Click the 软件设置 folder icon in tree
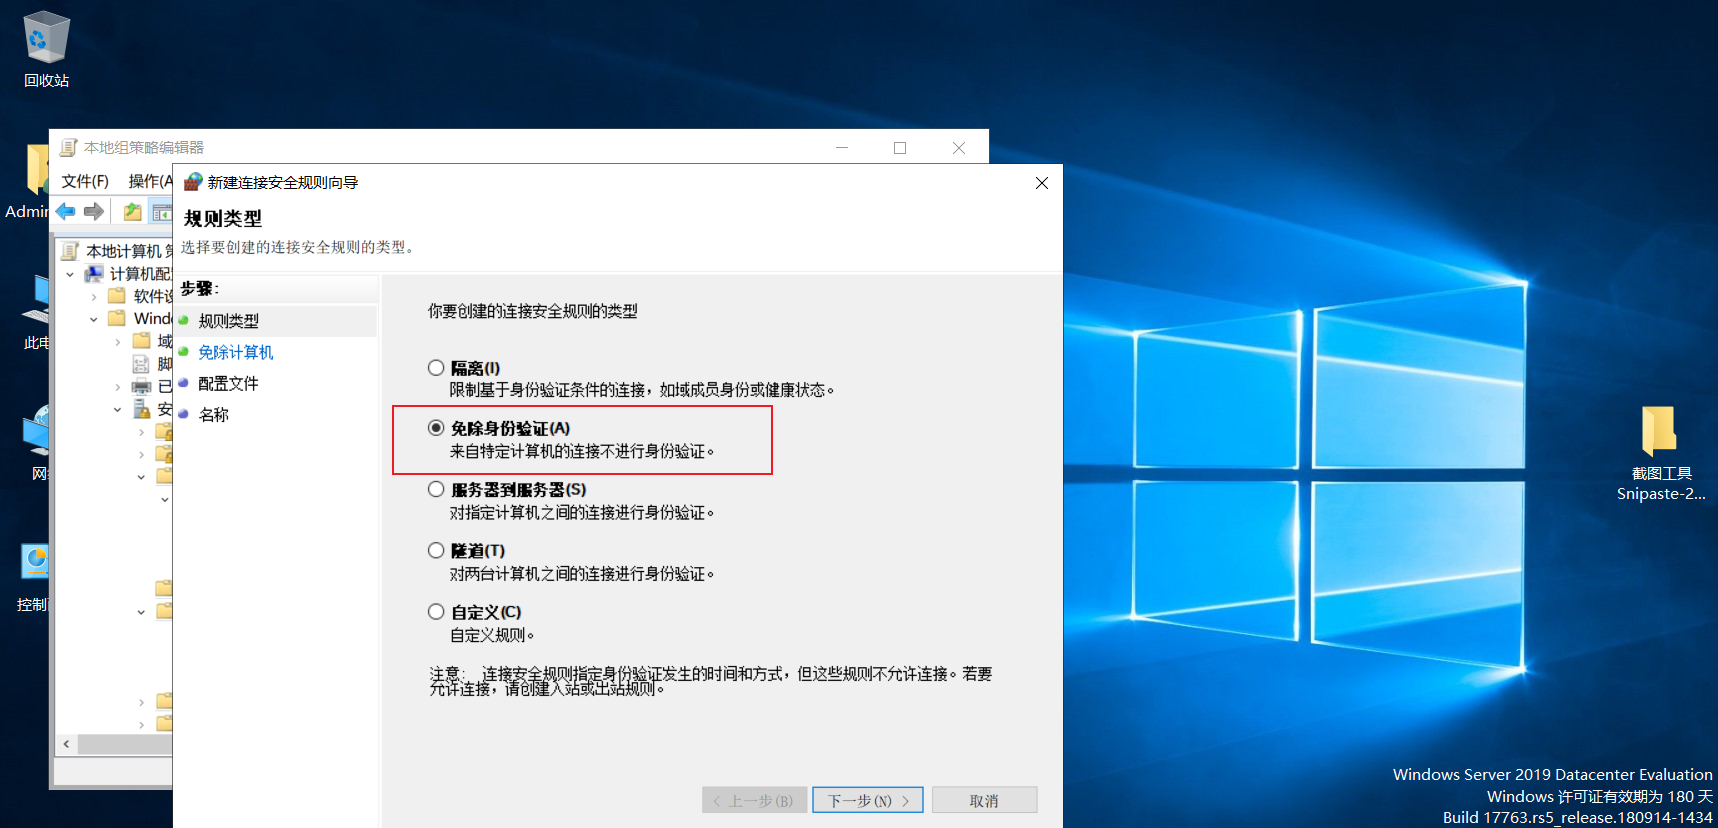This screenshot has height=828, width=1718. (117, 295)
